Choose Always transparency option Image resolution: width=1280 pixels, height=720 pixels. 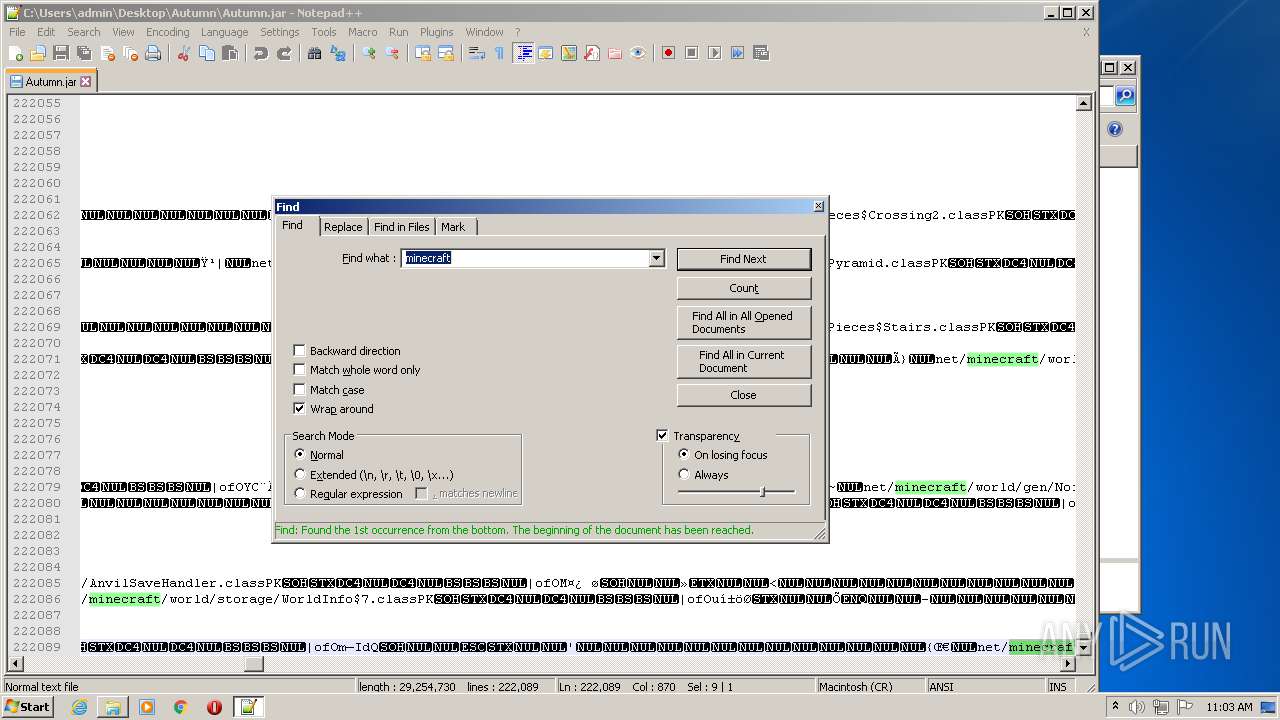(684, 475)
